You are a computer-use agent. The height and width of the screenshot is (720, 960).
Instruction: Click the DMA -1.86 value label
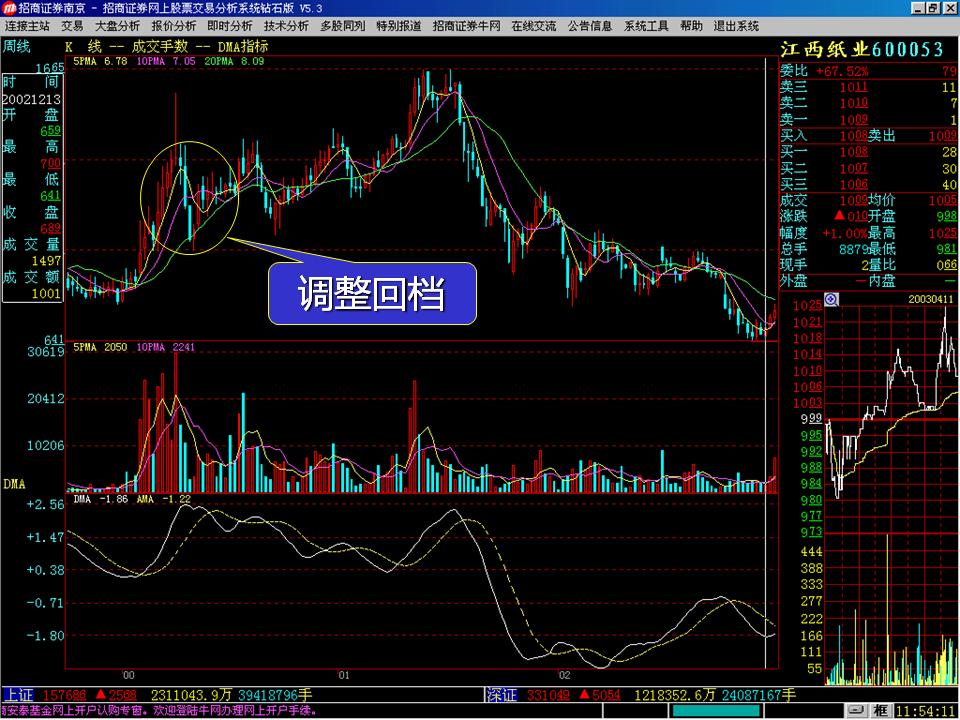click(x=100, y=500)
